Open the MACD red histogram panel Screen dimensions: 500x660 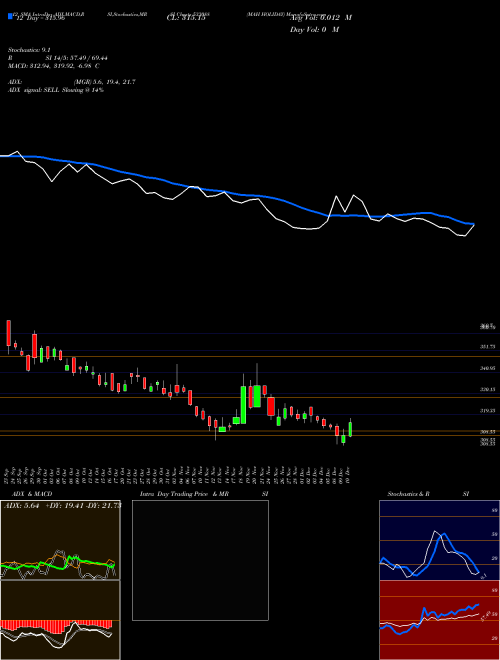pyautogui.click(x=60, y=620)
